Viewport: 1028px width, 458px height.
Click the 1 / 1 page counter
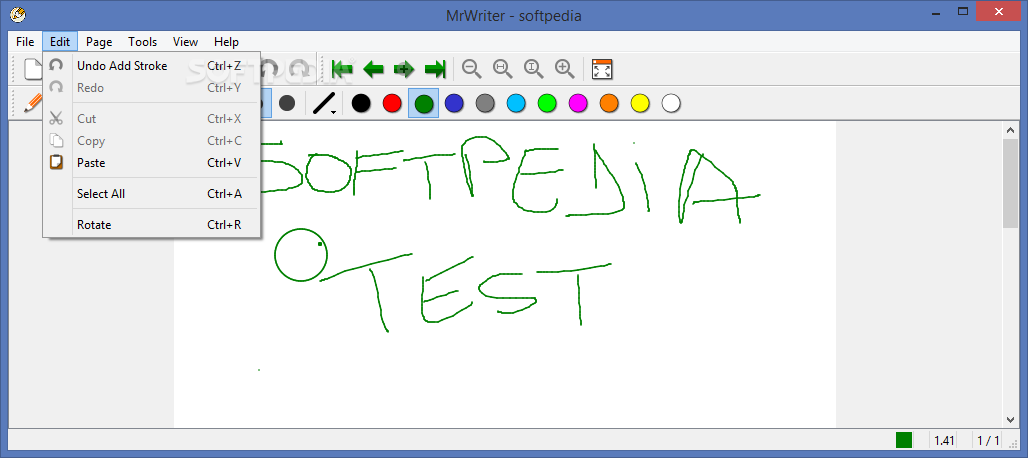[988, 440]
